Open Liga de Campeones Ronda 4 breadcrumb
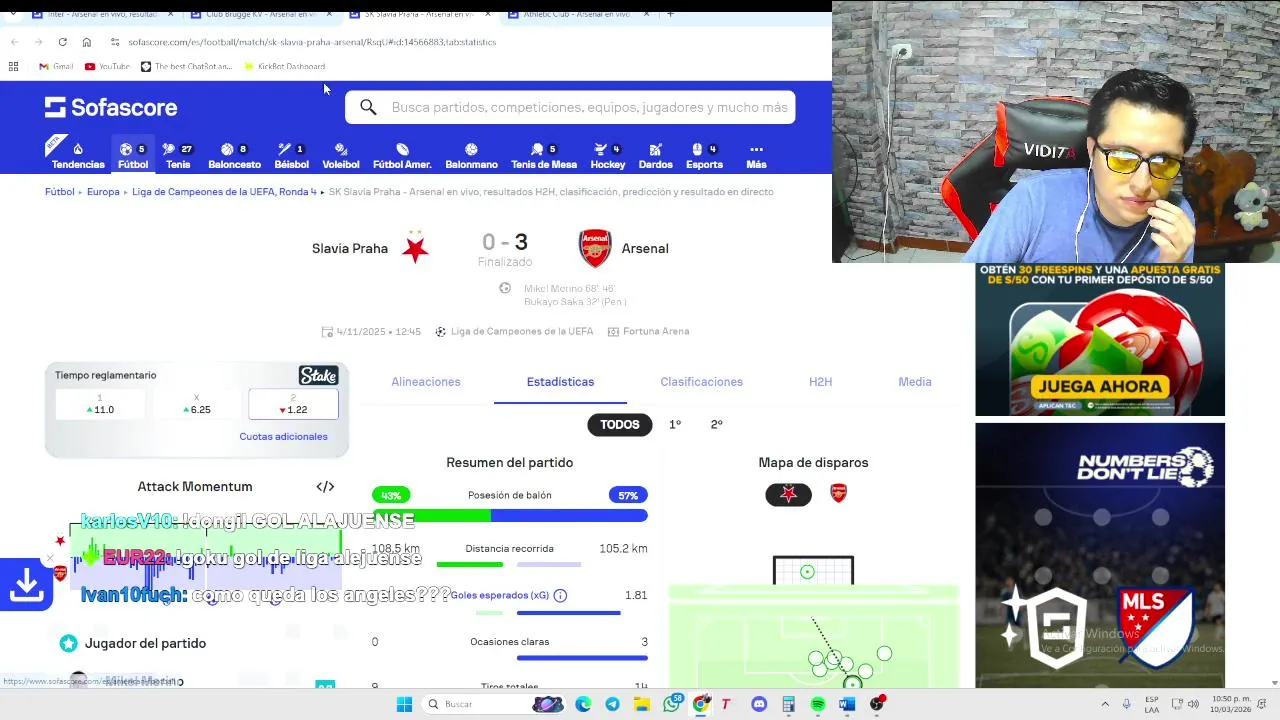 [x=224, y=192]
